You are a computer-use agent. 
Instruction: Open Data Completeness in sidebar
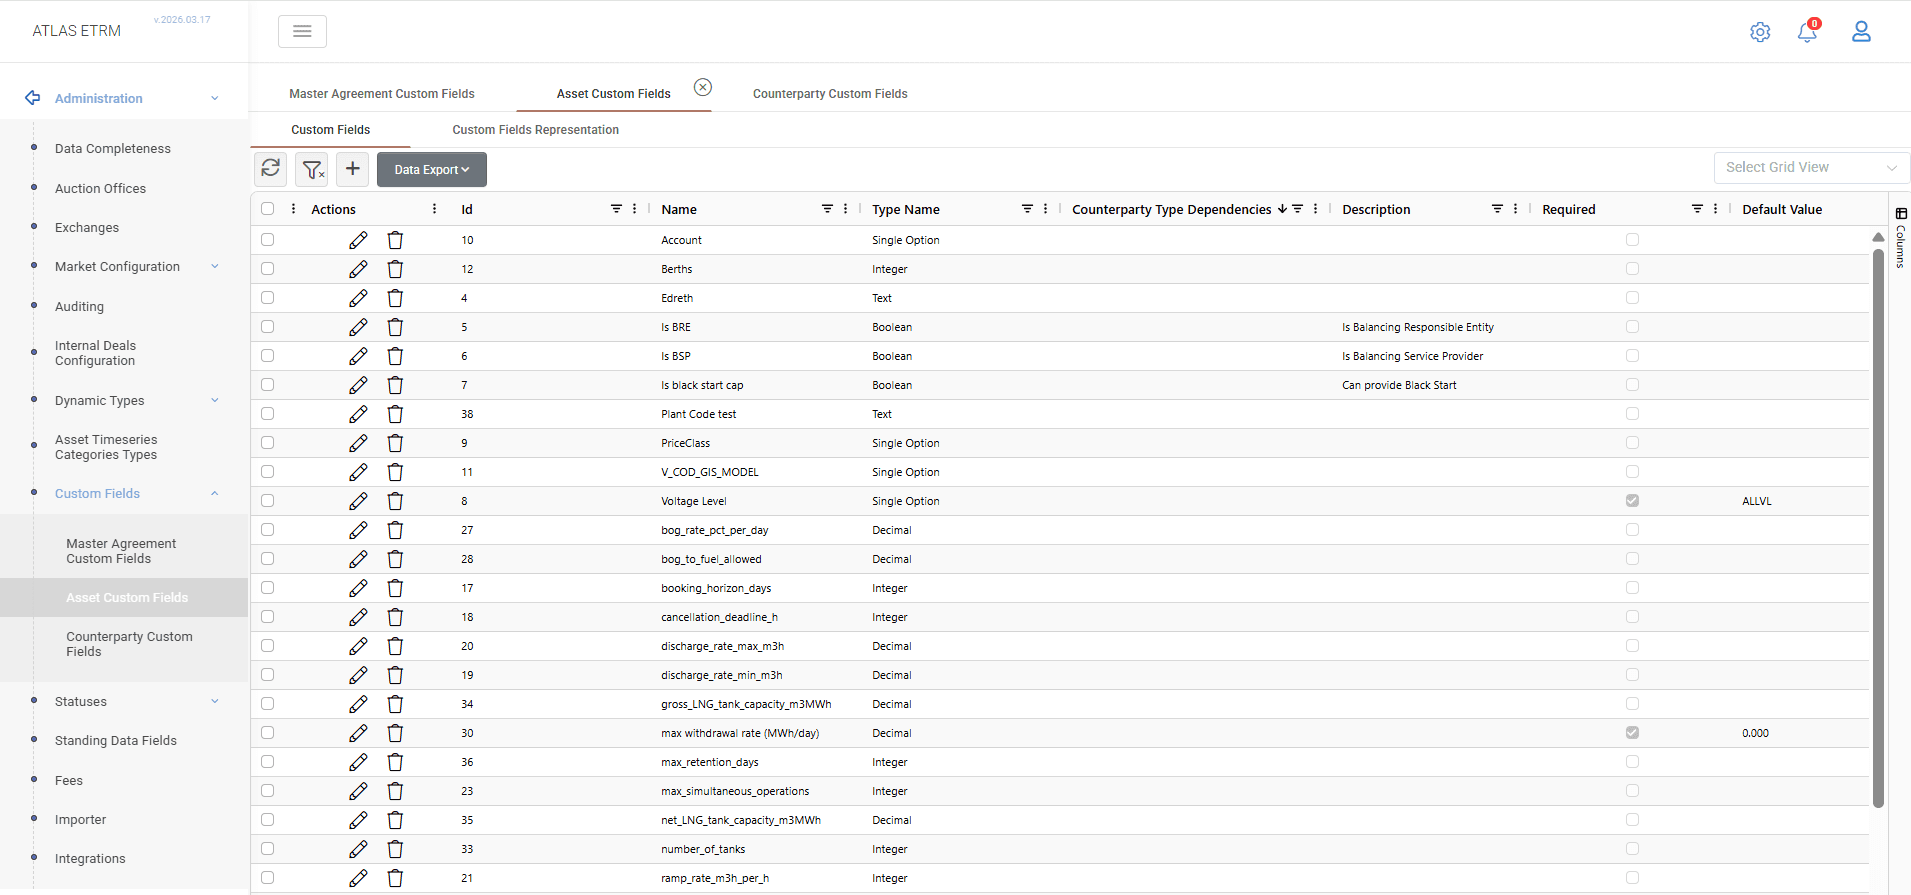click(x=113, y=148)
